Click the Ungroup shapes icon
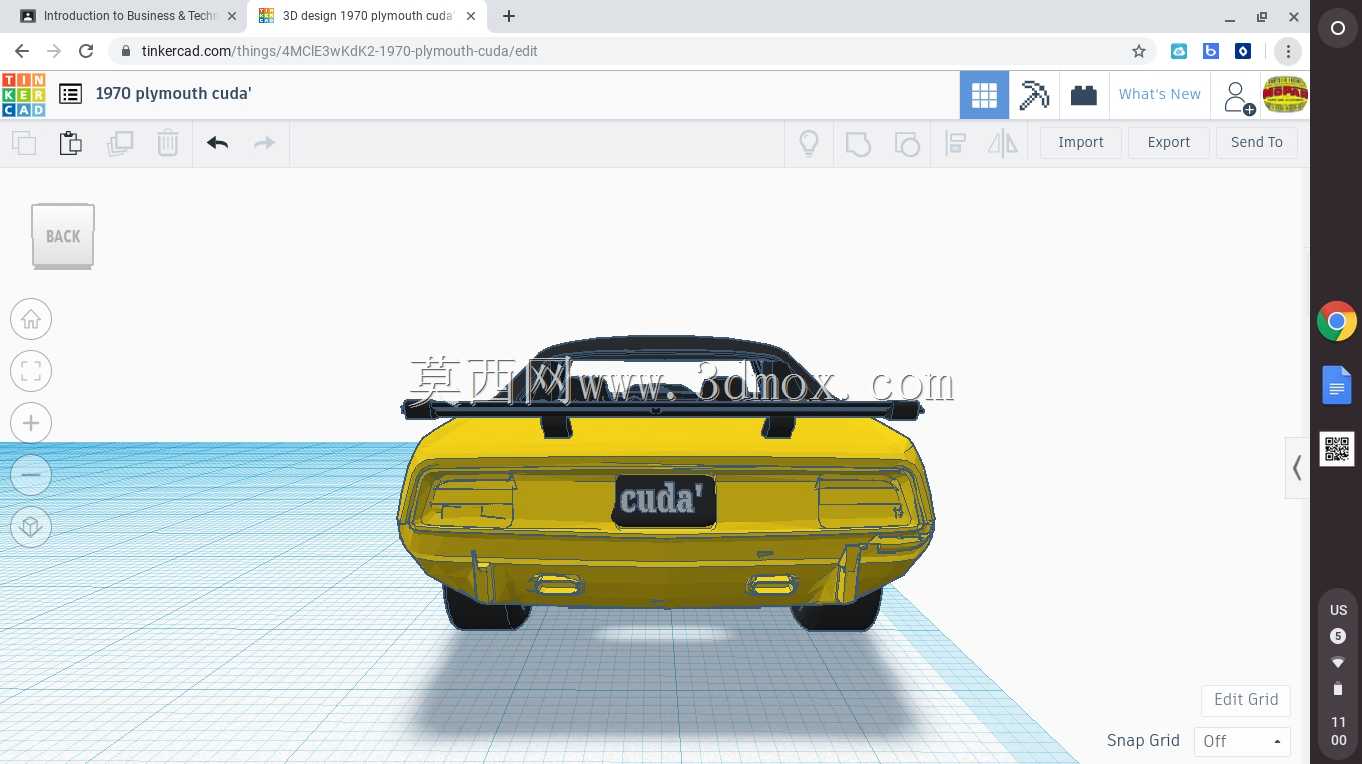The width and height of the screenshot is (1362, 764). pos(907,143)
